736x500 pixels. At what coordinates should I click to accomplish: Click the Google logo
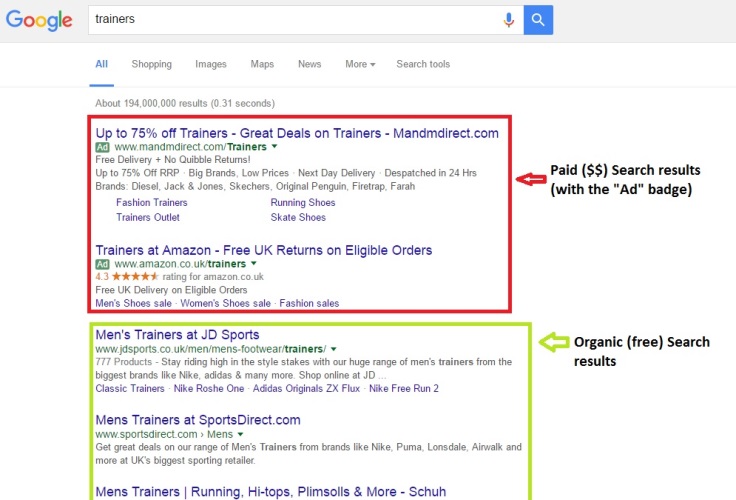(39, 20)
